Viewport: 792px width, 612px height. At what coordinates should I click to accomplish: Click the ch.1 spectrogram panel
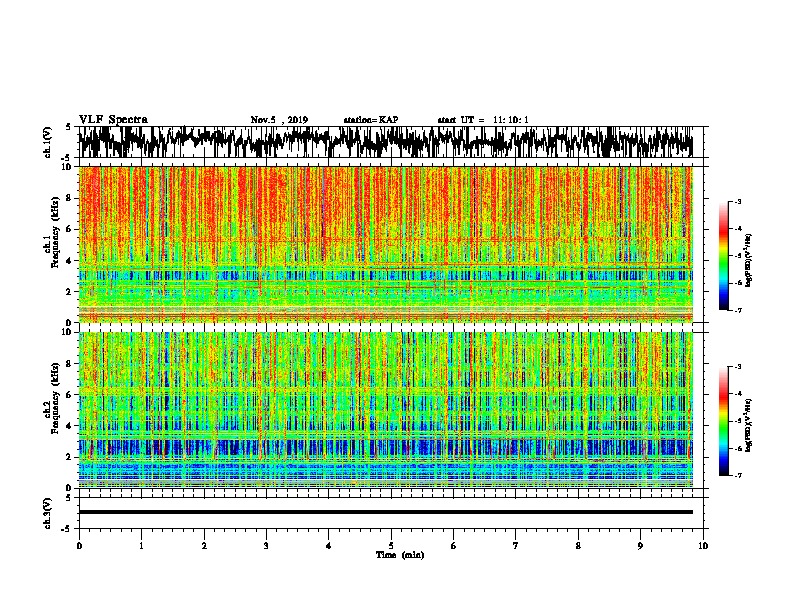click(x=386, y=244)
